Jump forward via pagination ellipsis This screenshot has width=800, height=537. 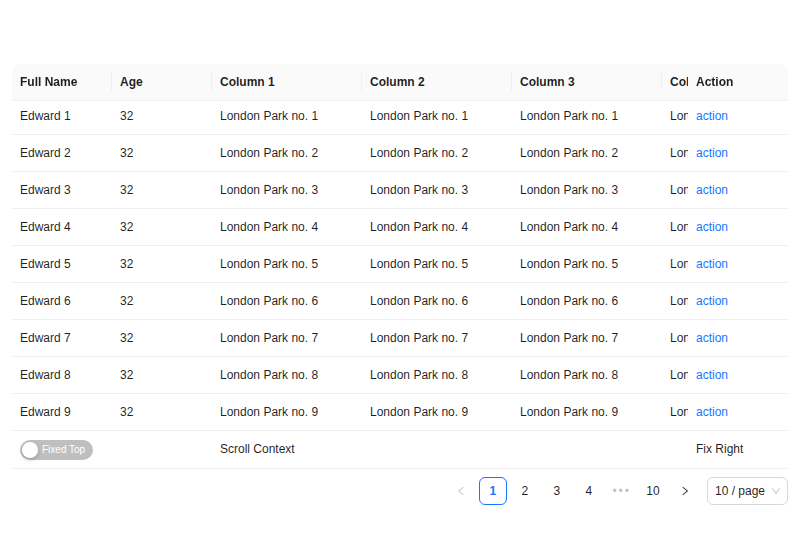pos(621,491)
